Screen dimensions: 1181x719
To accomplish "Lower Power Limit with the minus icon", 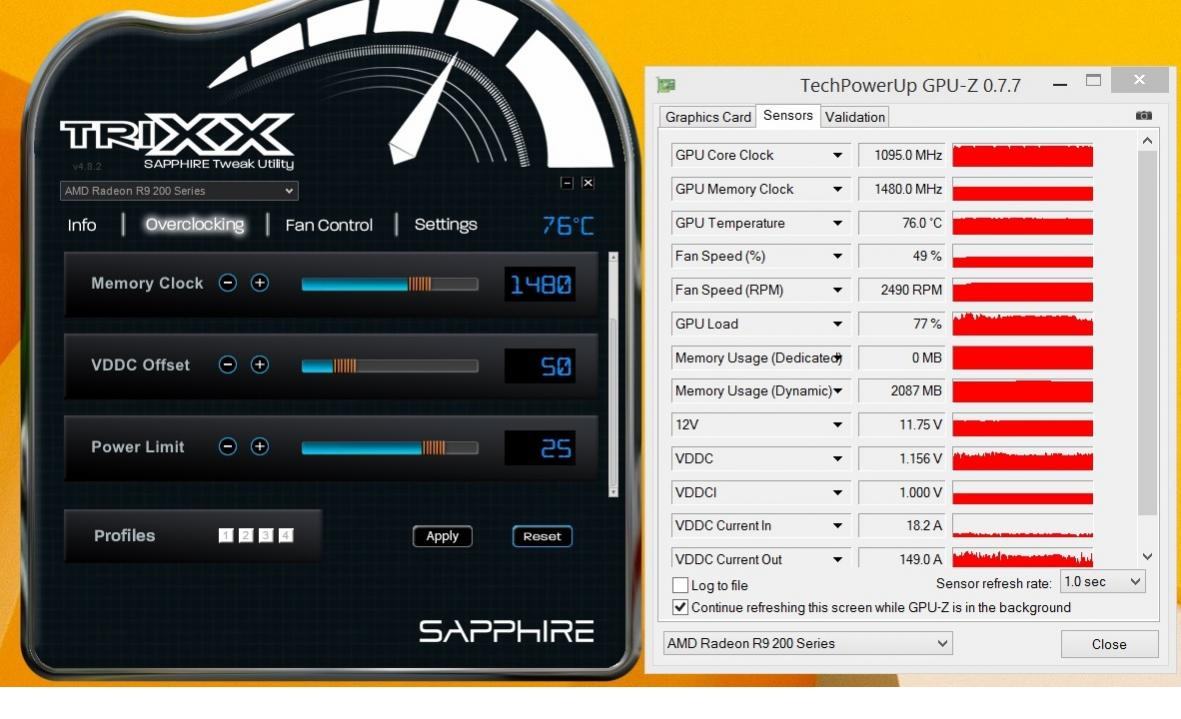I will click(227, 446).
